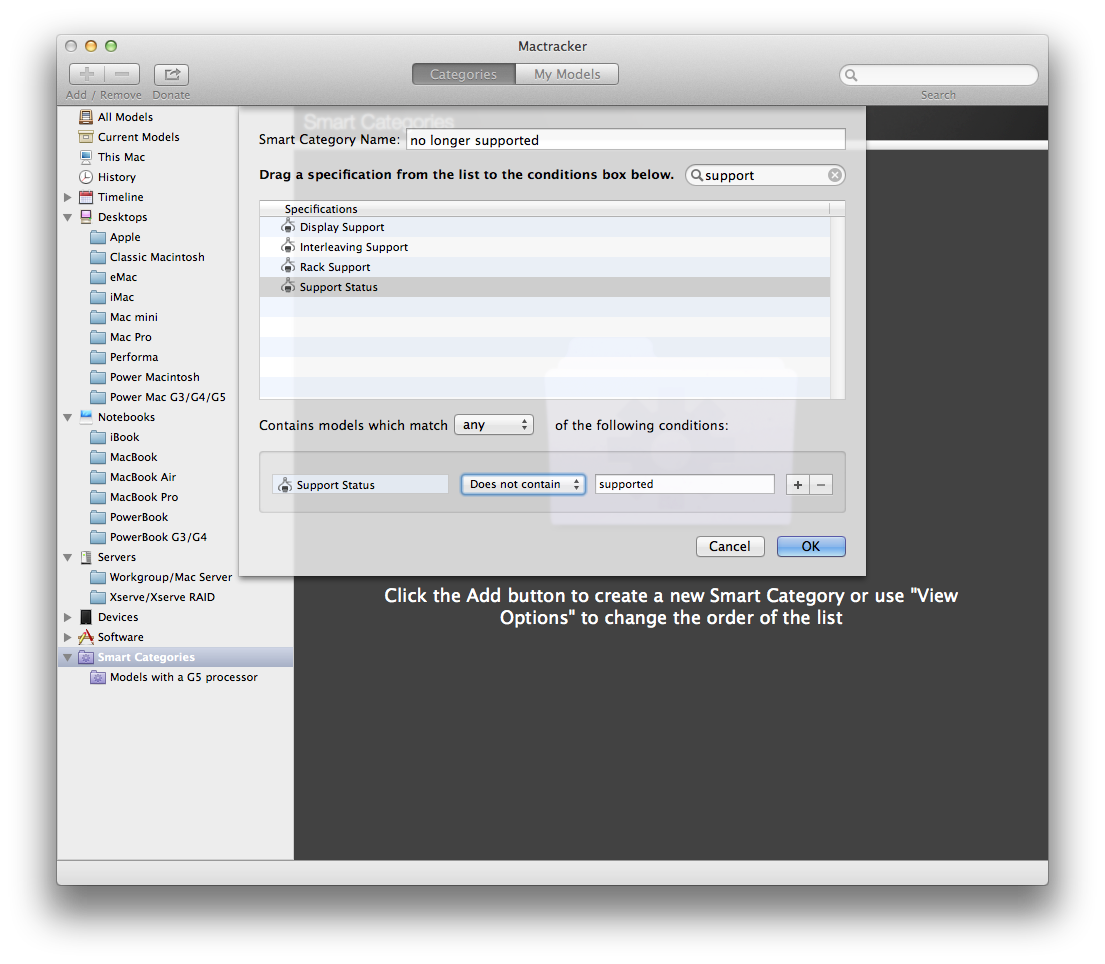Select the All Models sidebar icon
1105x964 pixels.
[86, 117]
